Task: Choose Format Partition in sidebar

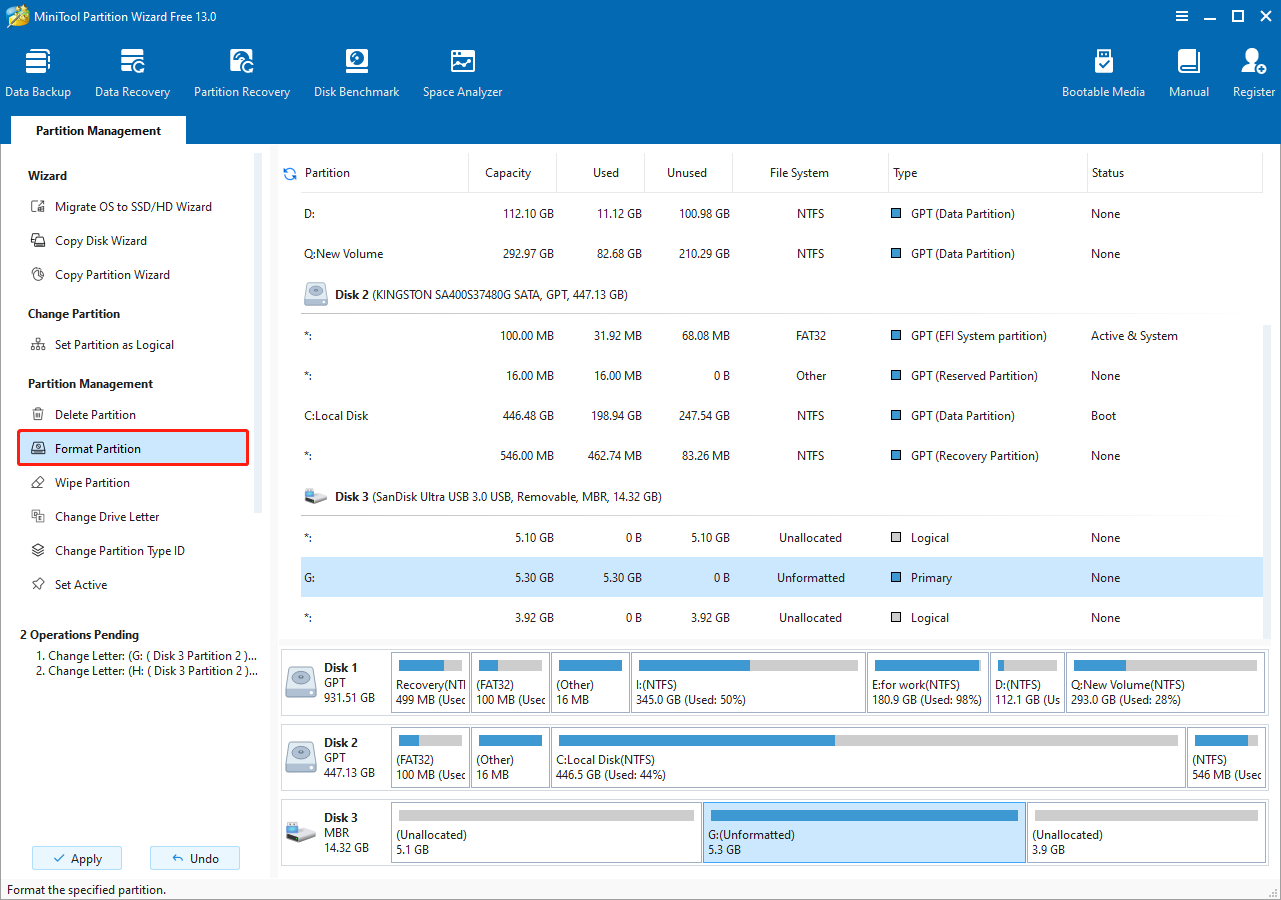Action: 133,449
